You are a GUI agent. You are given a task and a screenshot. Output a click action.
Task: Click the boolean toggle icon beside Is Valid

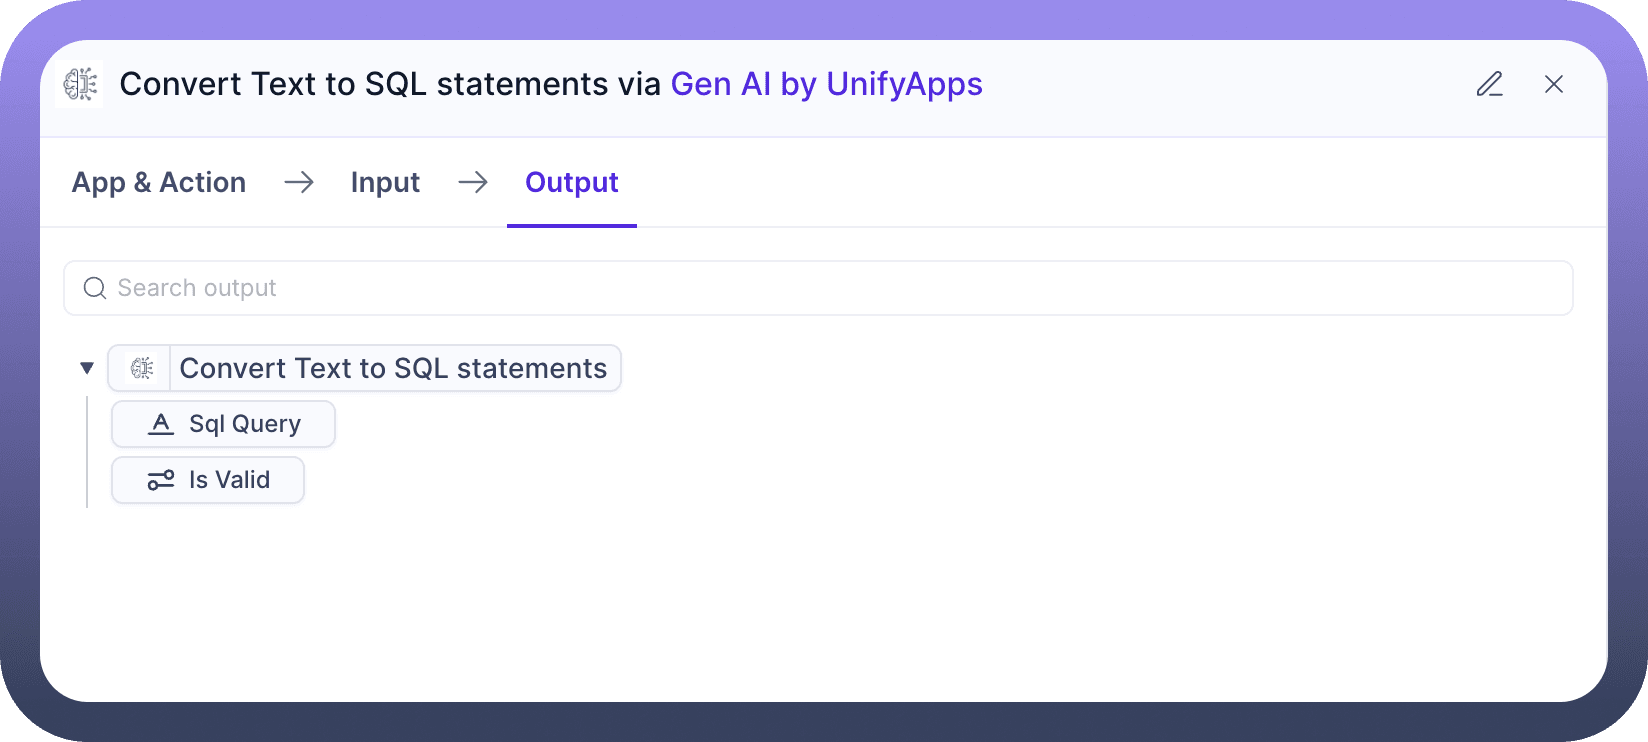point(160,480)
